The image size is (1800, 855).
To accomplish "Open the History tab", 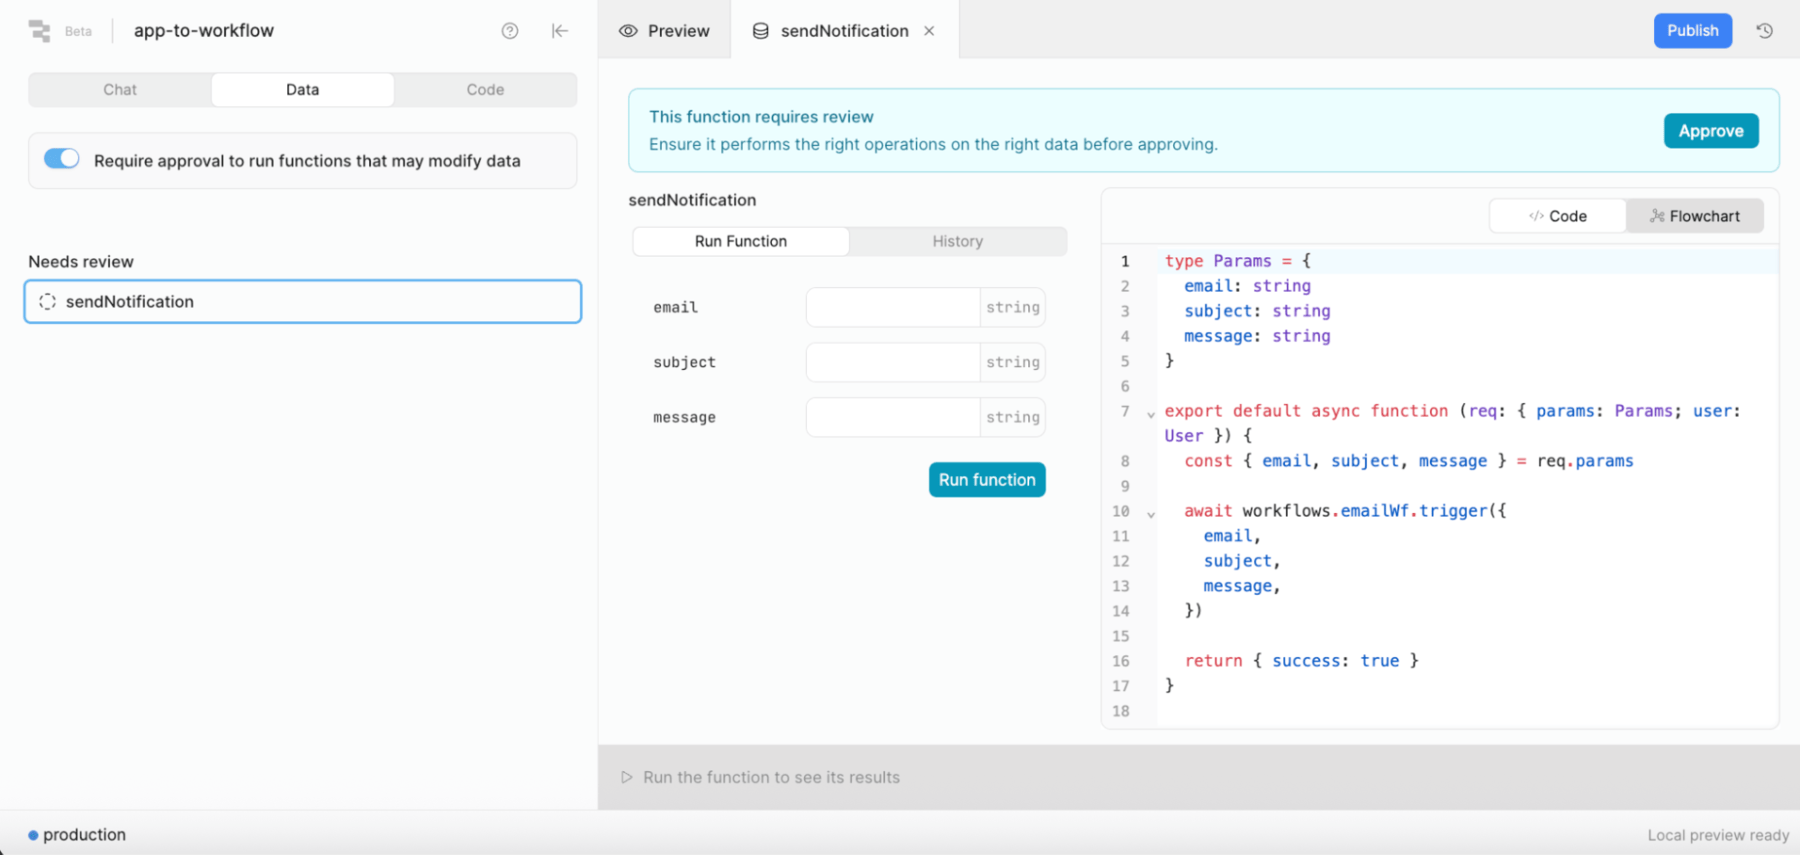I will click(958, 241).
